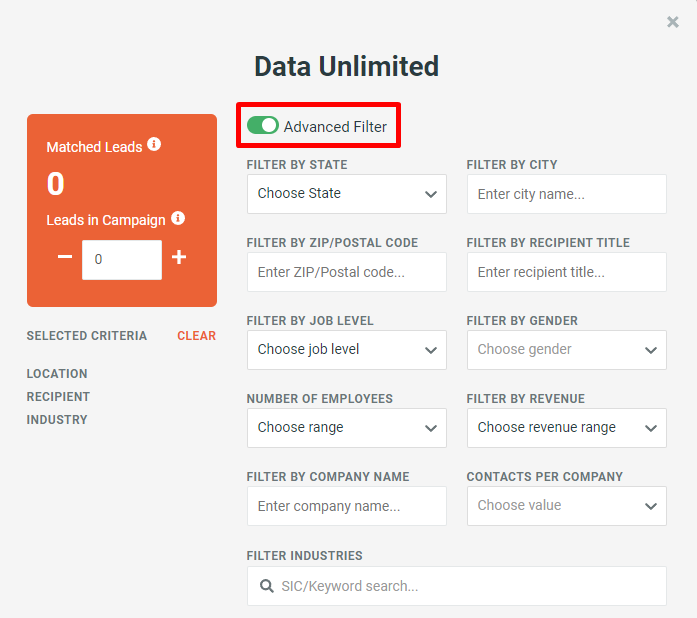The image size is (697, 618).
Task: Click the FILTER BY REVENUE label
Action: (525, 399)
